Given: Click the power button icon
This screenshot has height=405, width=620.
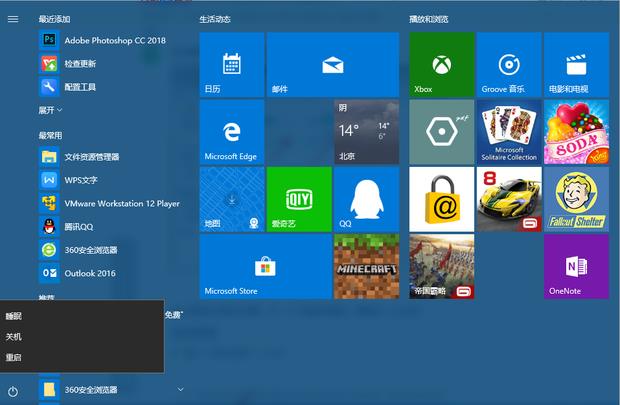Looking at the screenshot, I should click(13, 390).
